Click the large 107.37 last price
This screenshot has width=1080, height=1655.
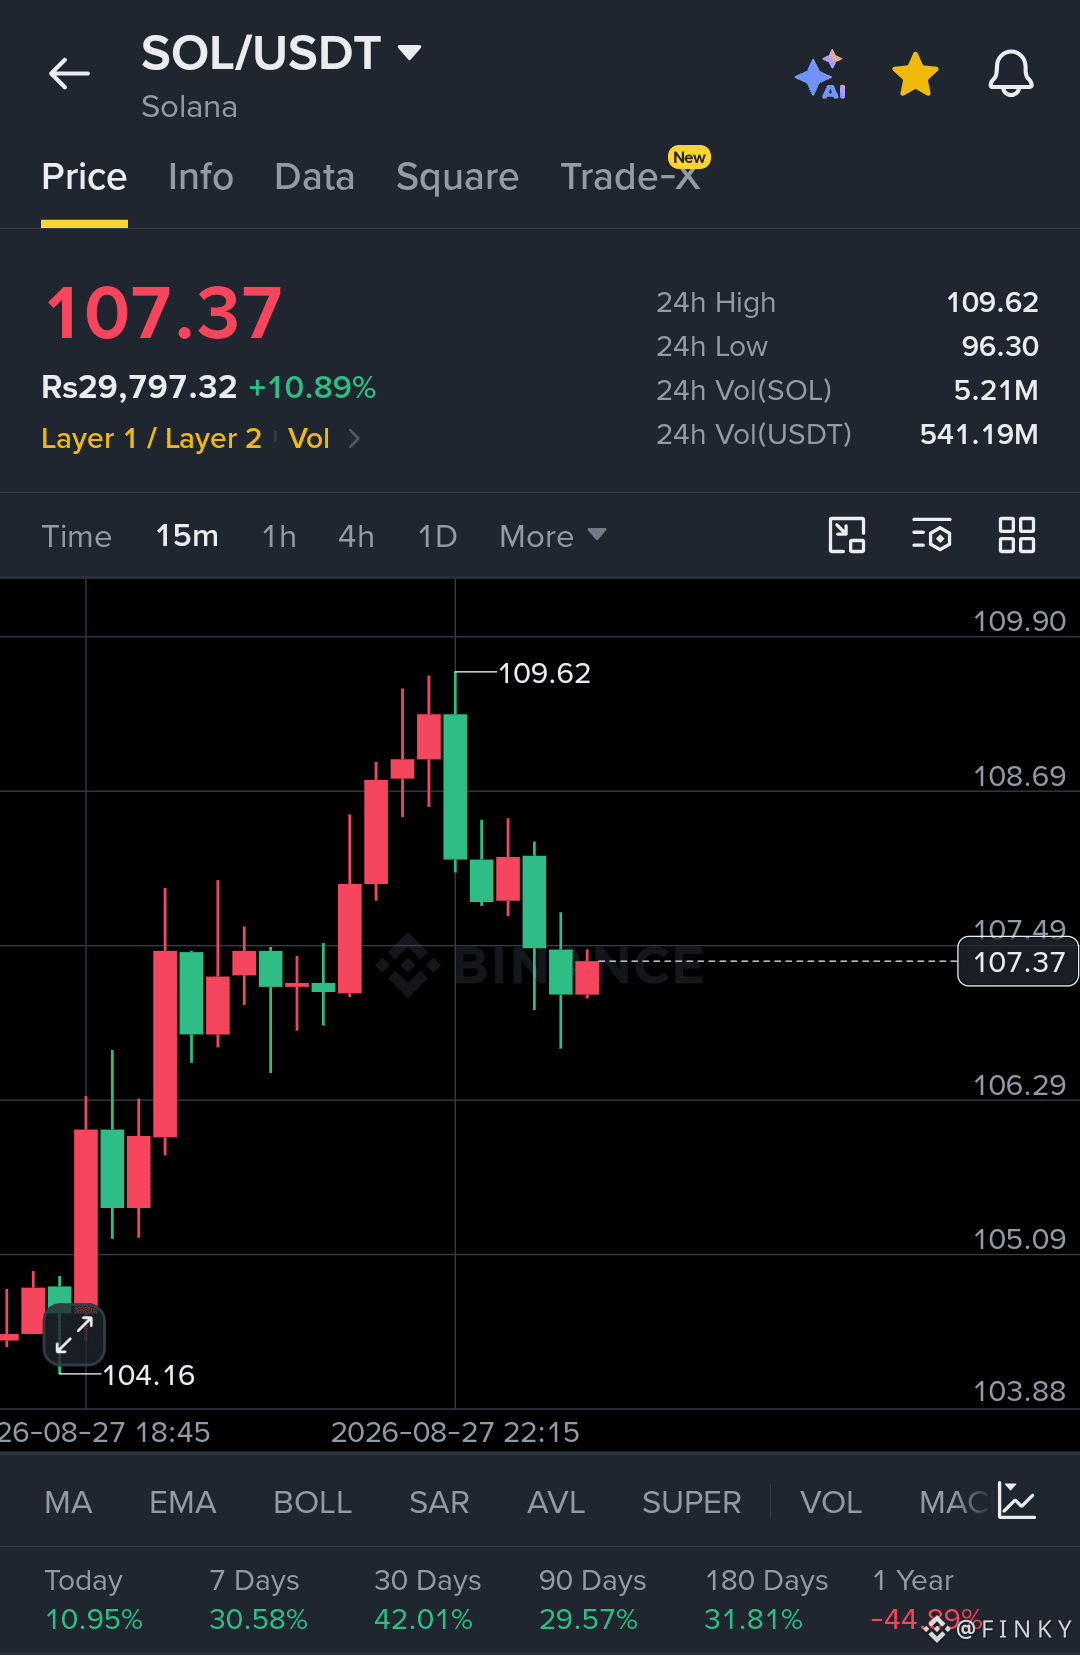(x=164, y=313)
